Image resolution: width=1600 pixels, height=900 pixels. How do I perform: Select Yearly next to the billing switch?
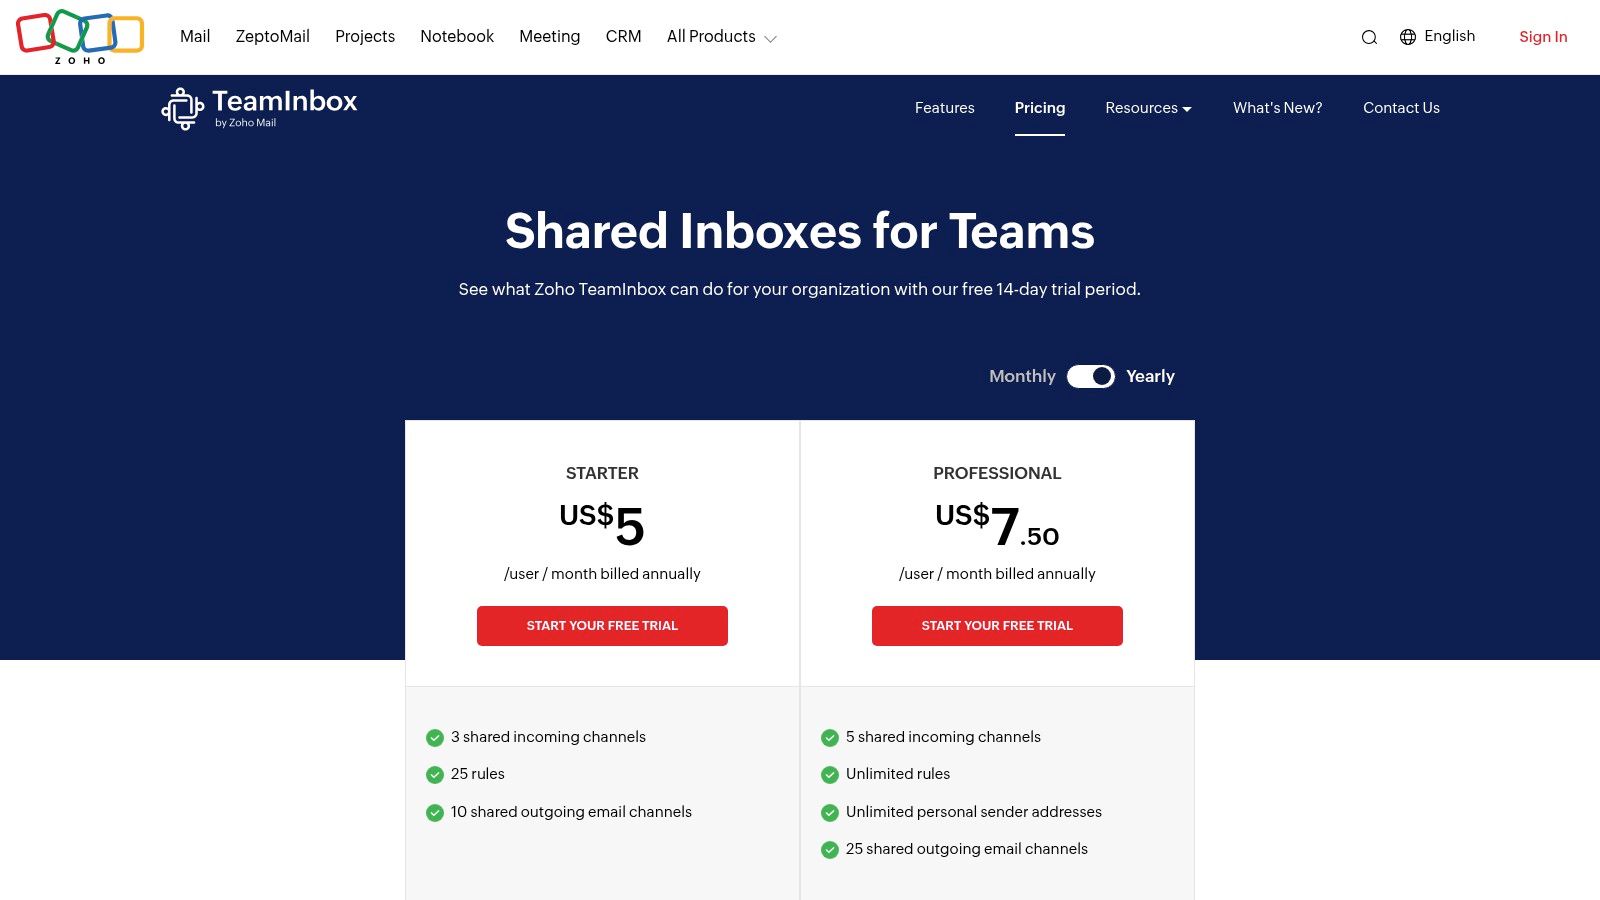coord(1150,376)
